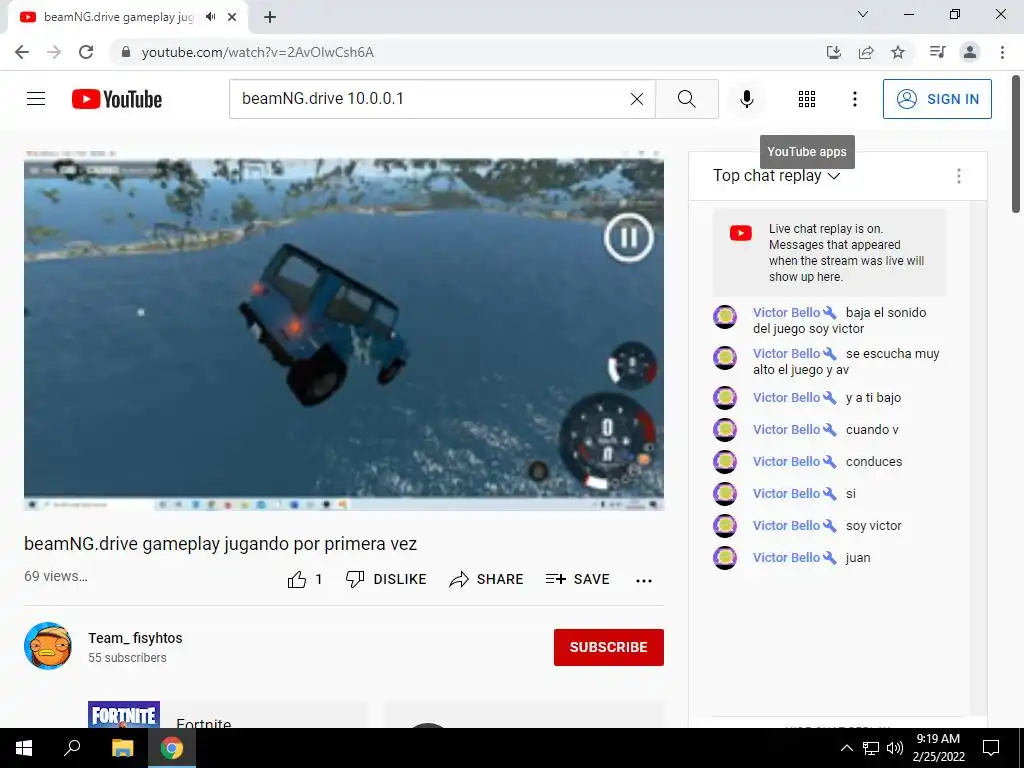The image size is (1024, 768).
Task: Go to the YouTube home logo
Action: 117,99
